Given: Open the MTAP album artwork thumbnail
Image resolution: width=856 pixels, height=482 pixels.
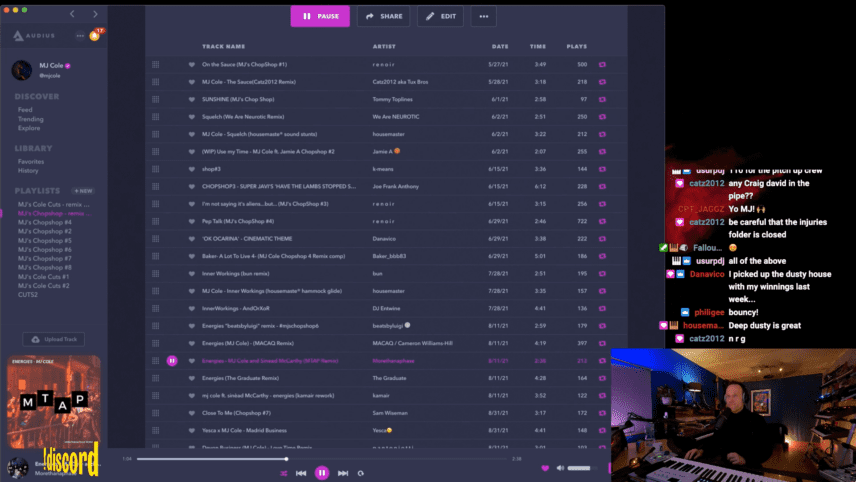Looking at the screenshot, I should coord(54,402).
